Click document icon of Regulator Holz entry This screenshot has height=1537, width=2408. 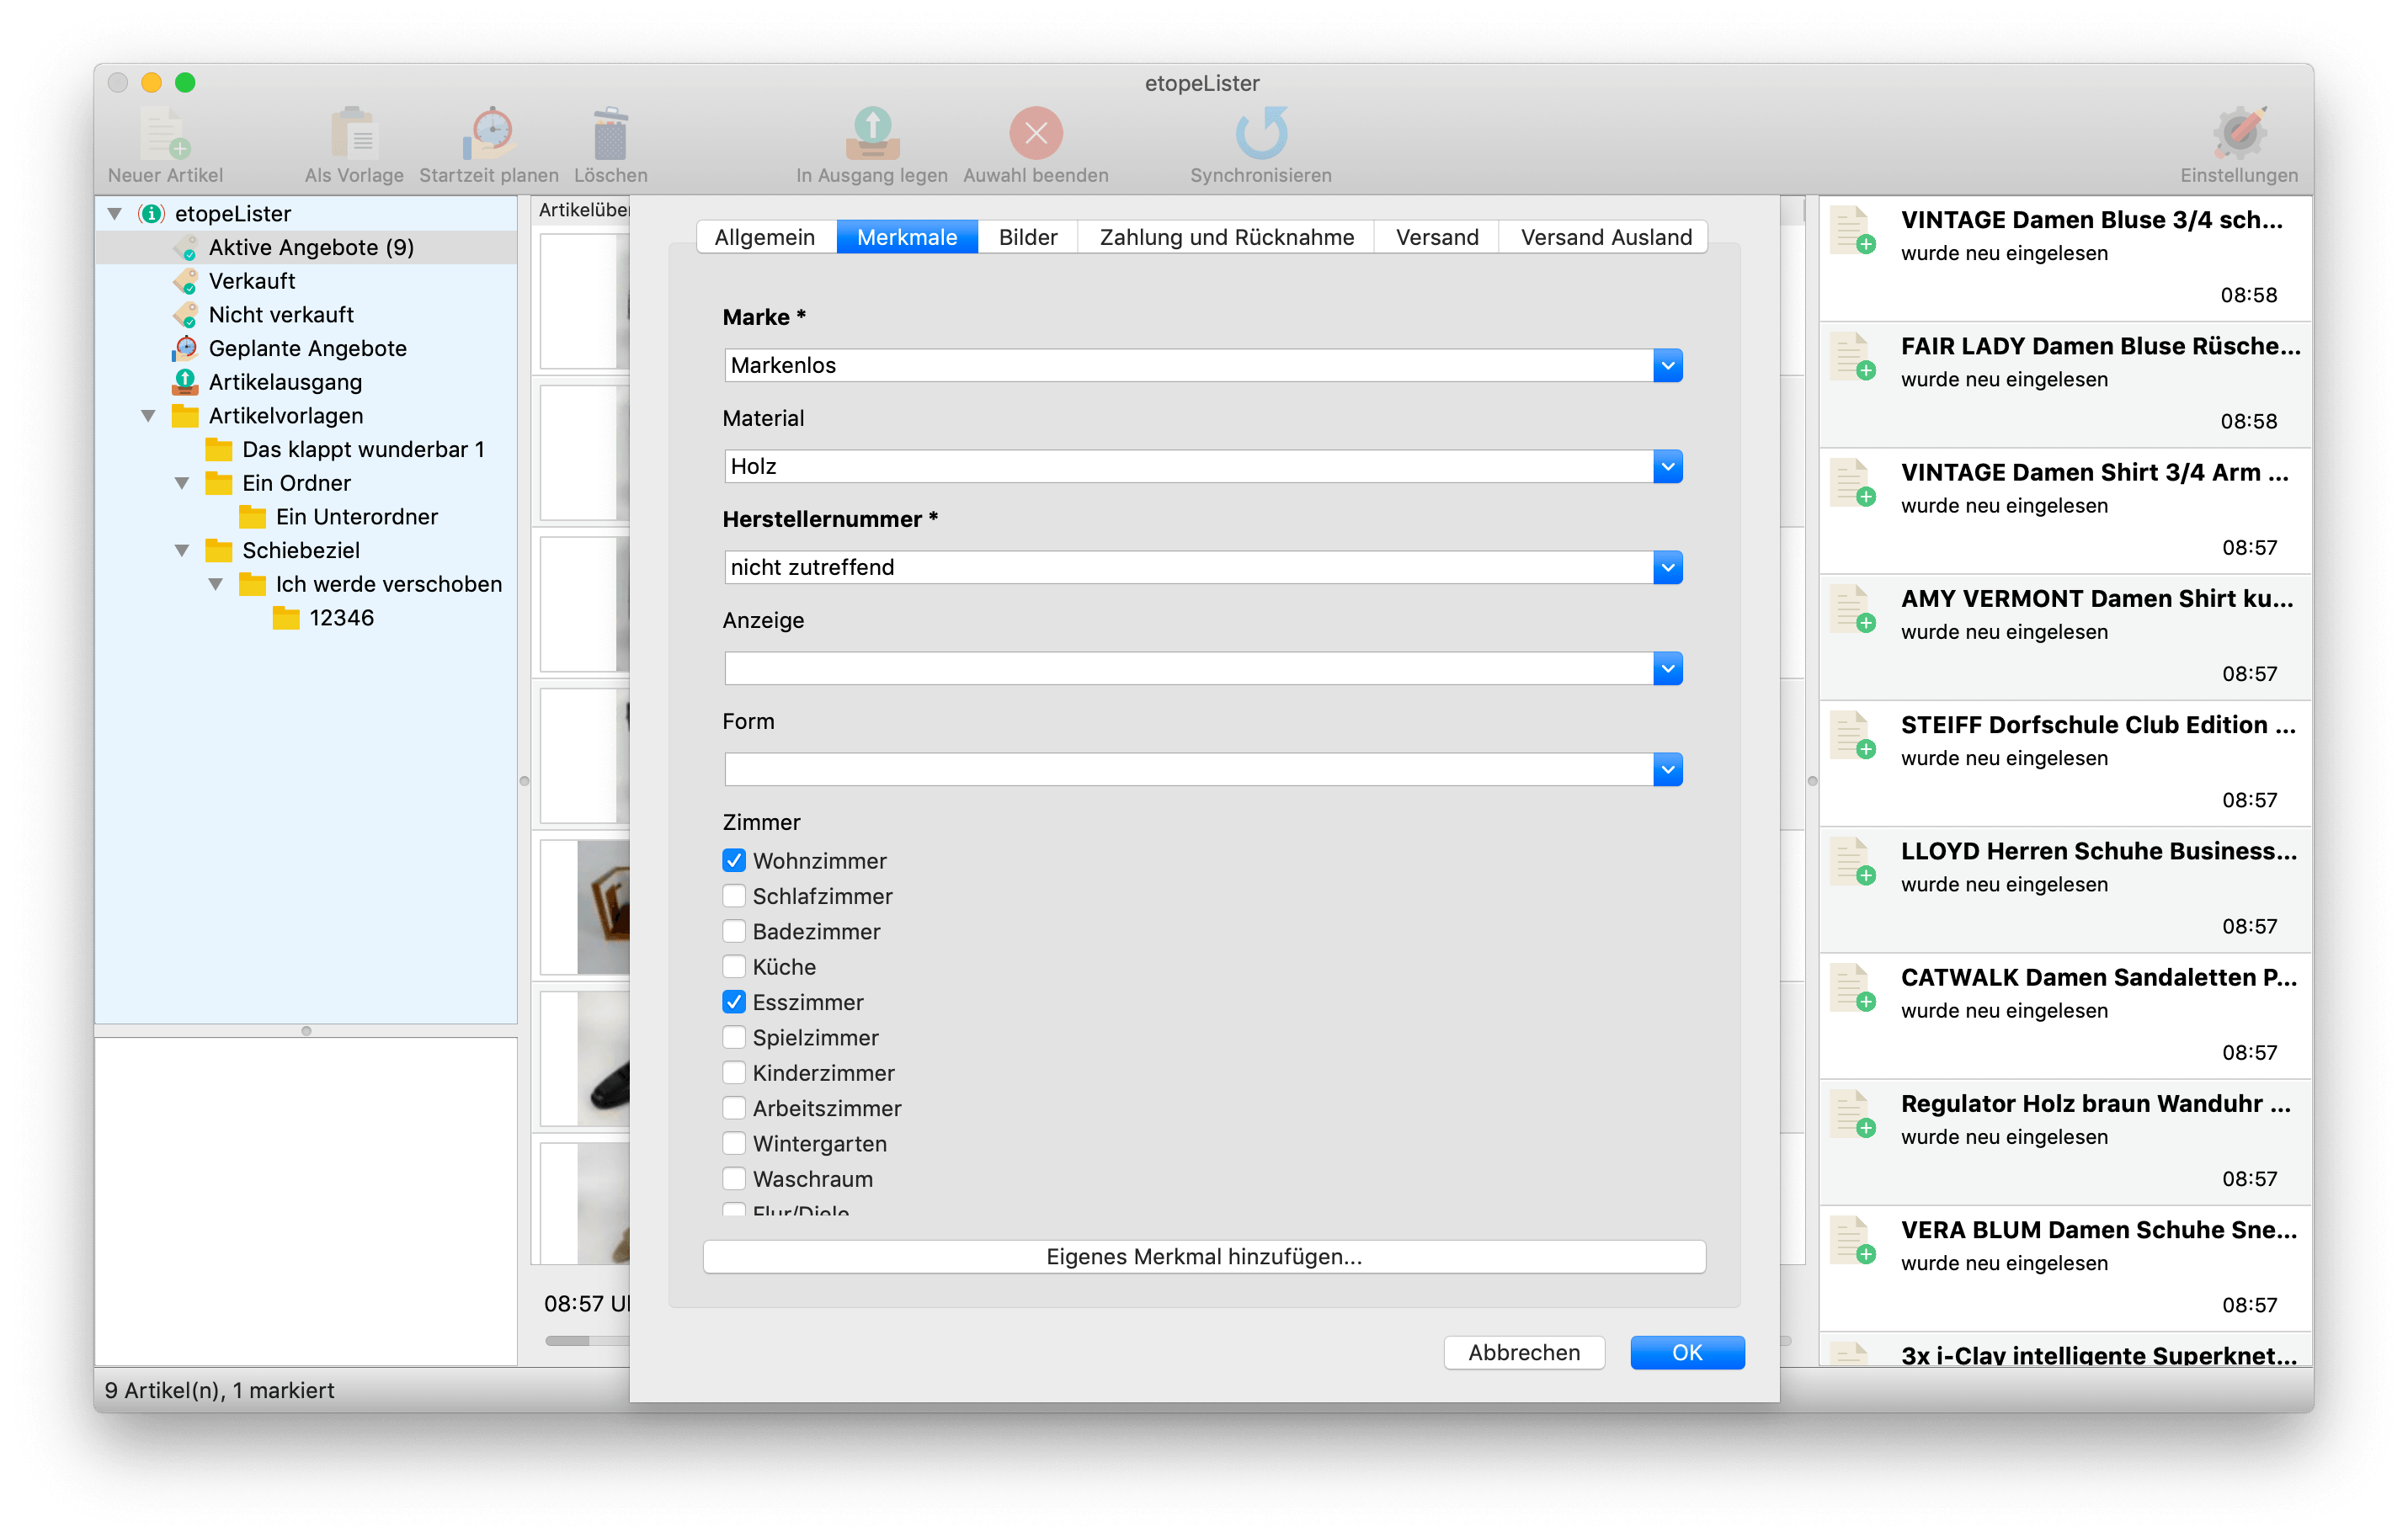(x=1853, y=1114)
